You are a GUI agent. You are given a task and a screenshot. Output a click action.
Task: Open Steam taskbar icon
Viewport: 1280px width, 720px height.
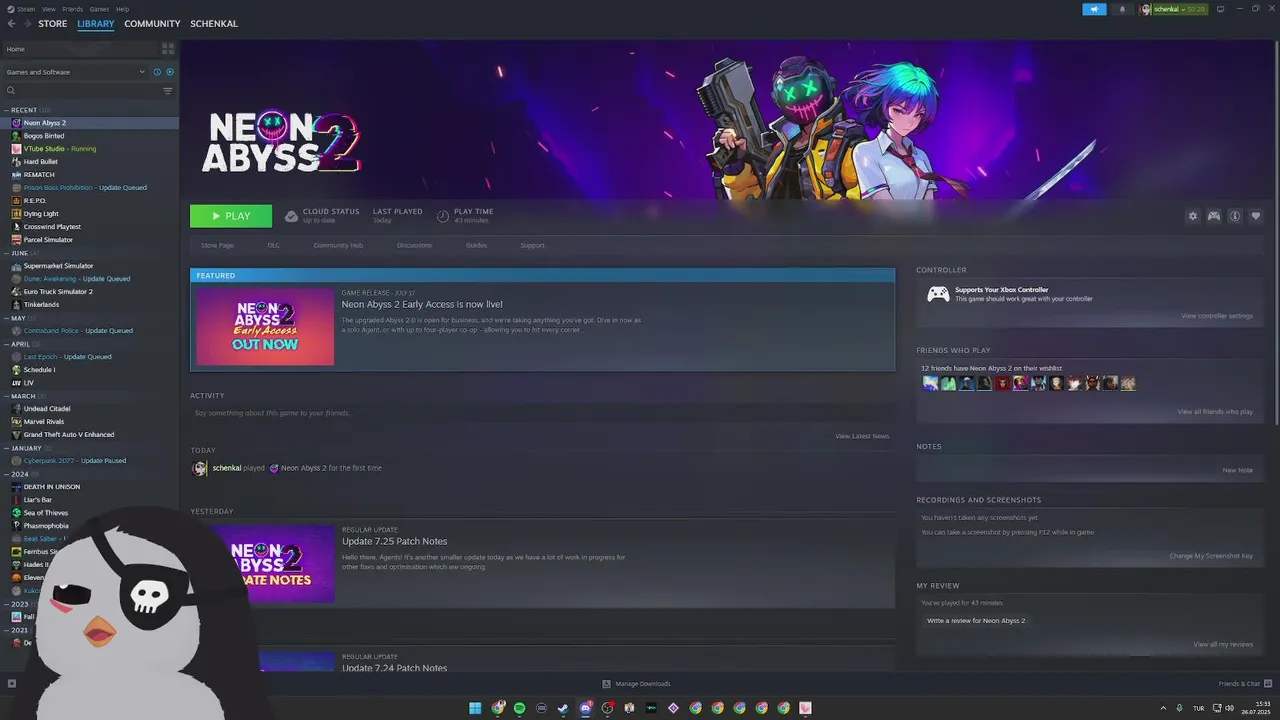click(563, 708)
